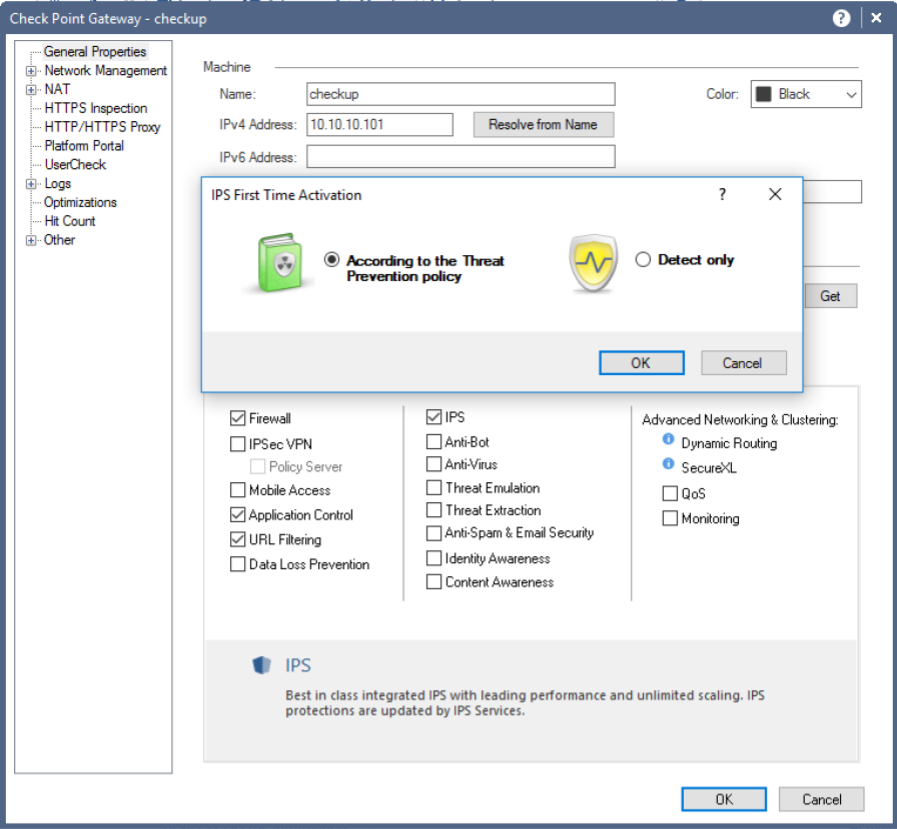
Task: Click the IPv6 Address input field
Action: point(461,157)
